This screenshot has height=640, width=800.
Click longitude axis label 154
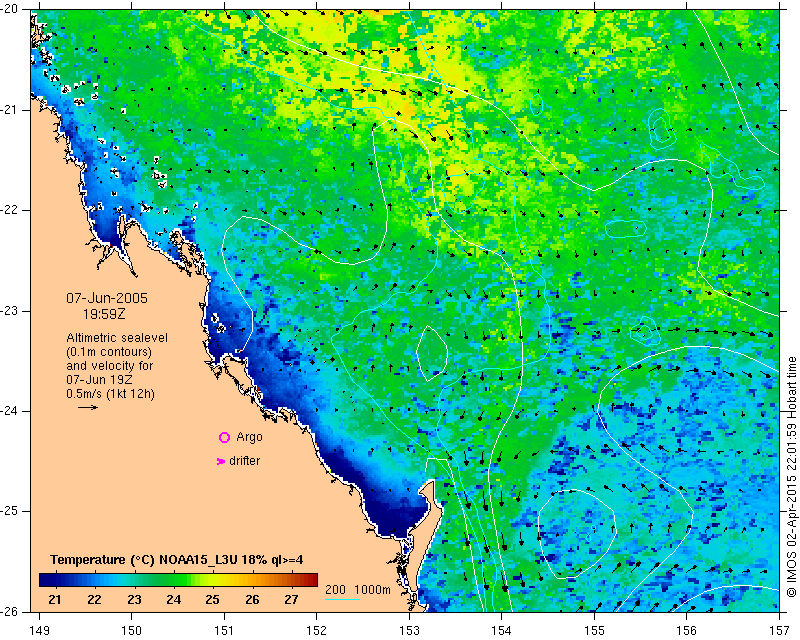point(502,631)
